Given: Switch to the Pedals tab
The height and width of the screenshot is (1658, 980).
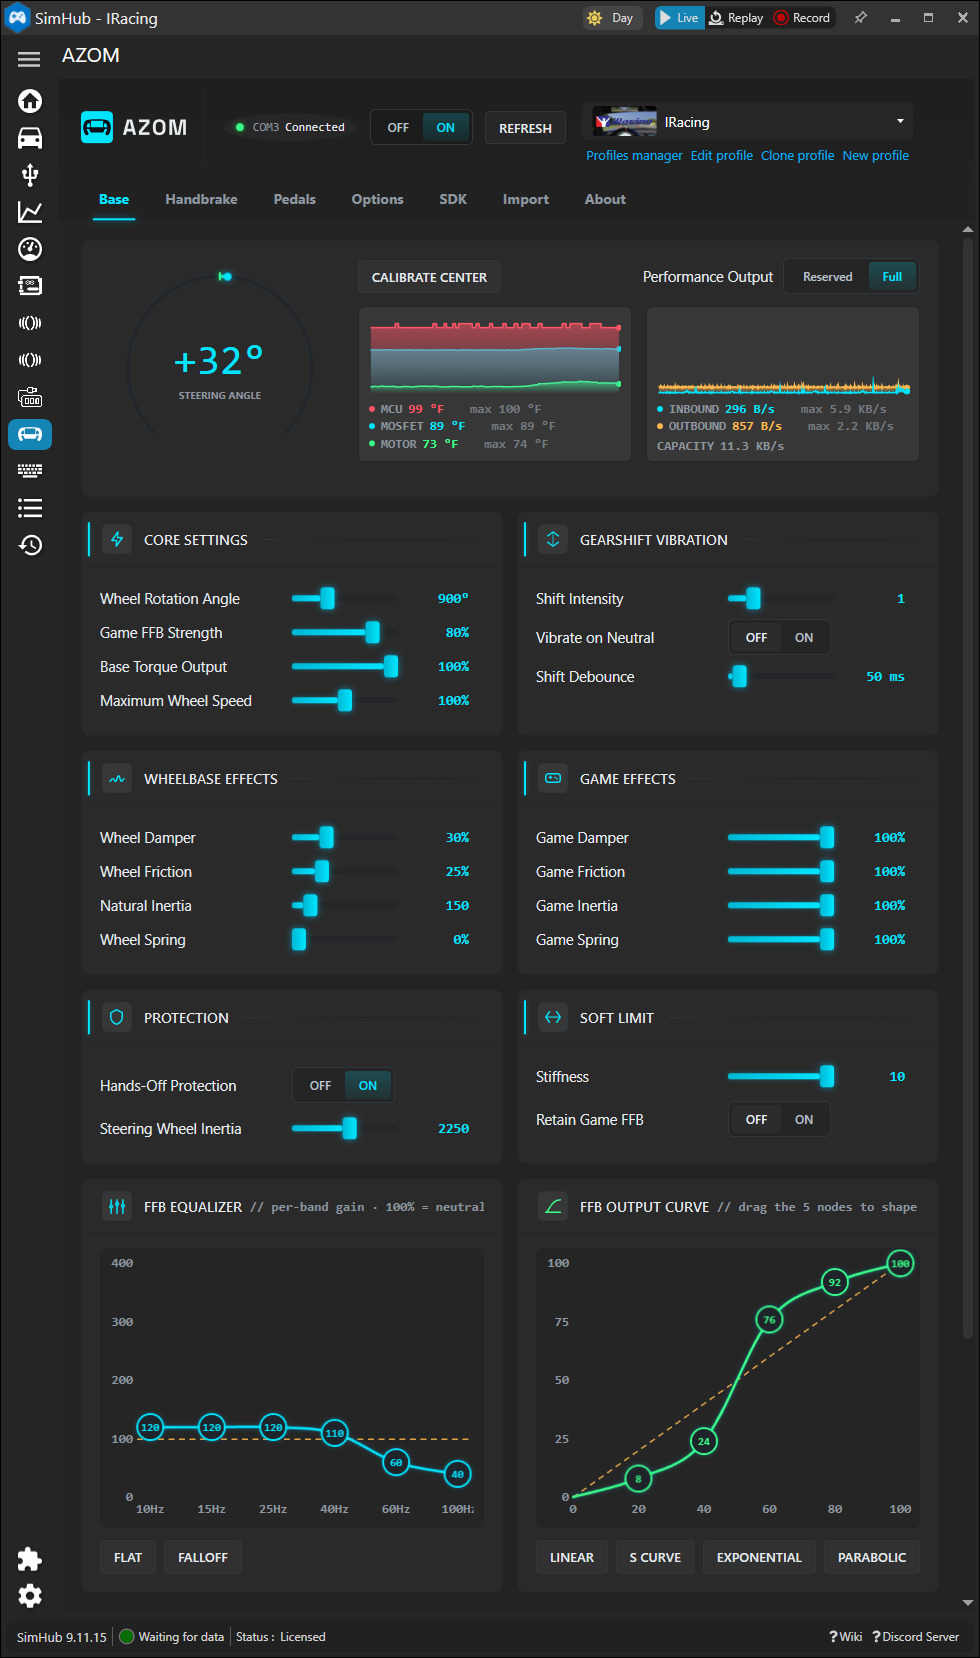Looking at the screenshot, I should click(294, 199).
